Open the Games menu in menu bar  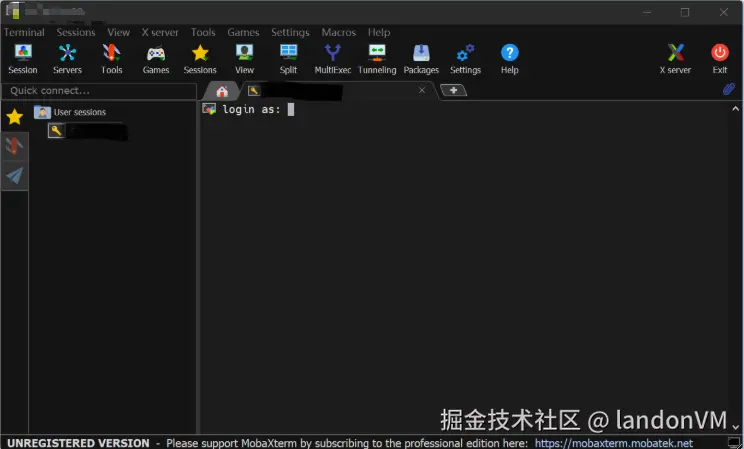click(x=243, y=32)
